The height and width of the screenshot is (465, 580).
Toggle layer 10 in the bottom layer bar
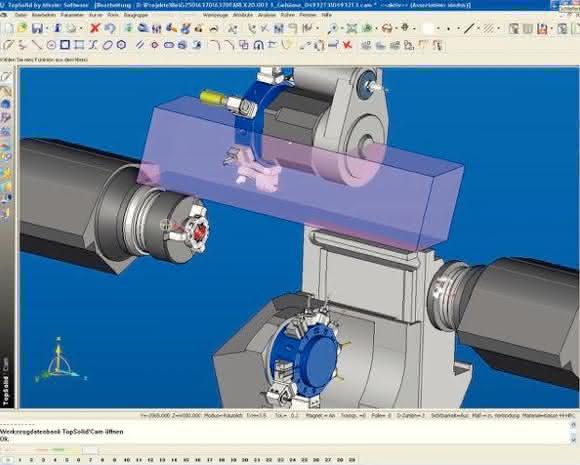[127, 460]
